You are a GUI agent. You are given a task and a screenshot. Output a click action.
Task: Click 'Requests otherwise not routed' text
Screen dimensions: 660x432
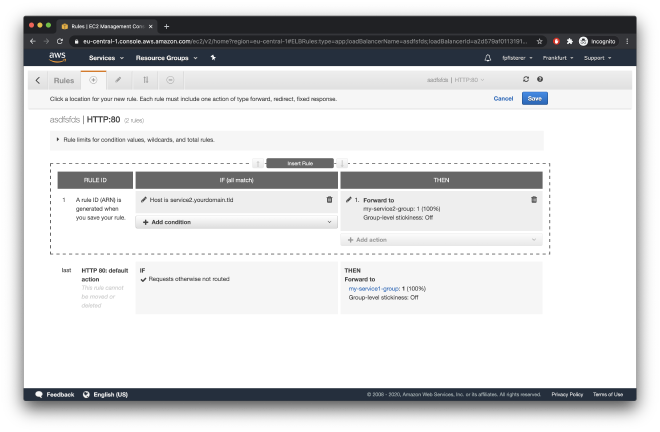tap(189, 279)
